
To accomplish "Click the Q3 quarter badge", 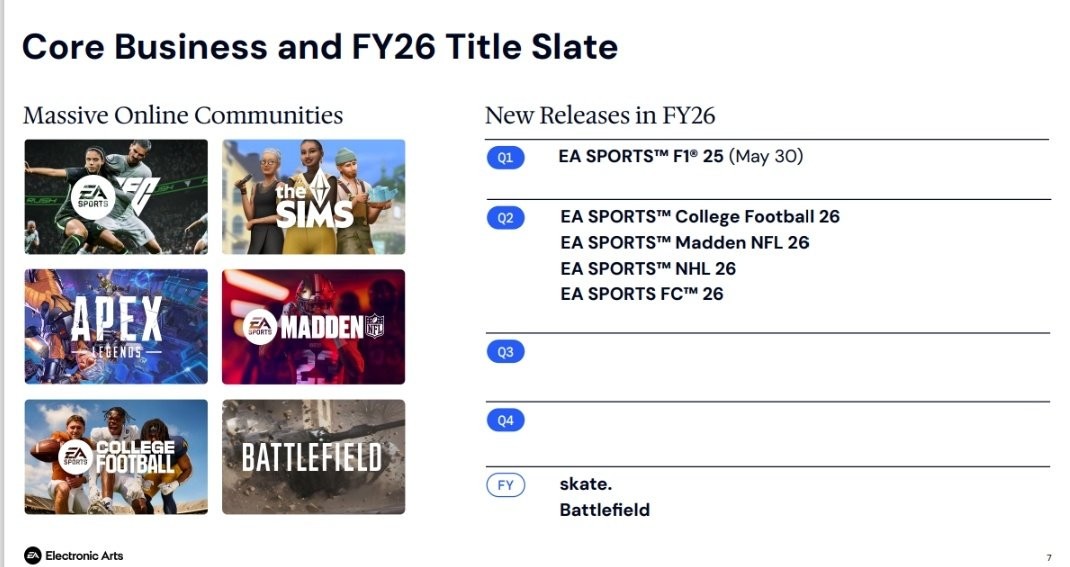I will pyautogui.click(x=505, y=352).
